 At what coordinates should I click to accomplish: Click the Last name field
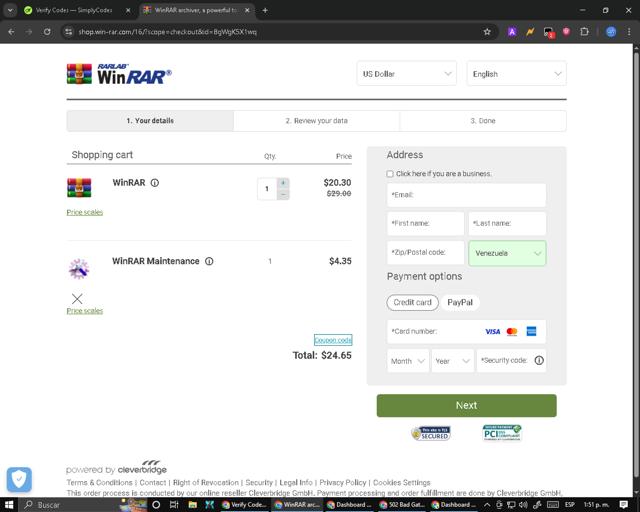tap(507, 223)
